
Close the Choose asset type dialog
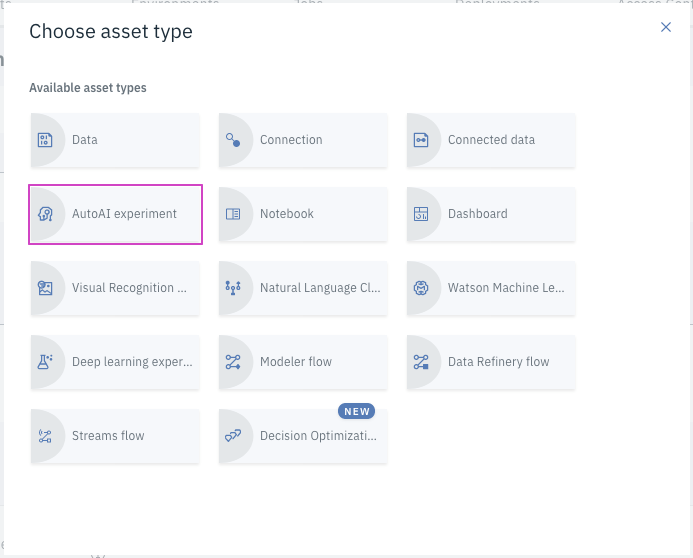coord(666,27)
